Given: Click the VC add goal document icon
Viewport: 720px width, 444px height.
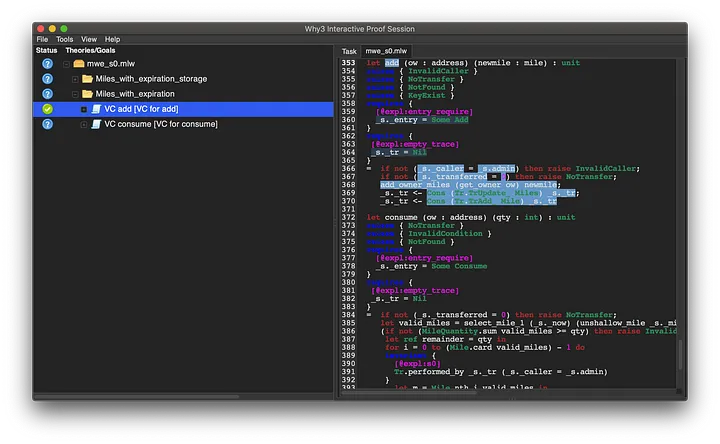Looking at the screenshot, I should pos(96,109).
